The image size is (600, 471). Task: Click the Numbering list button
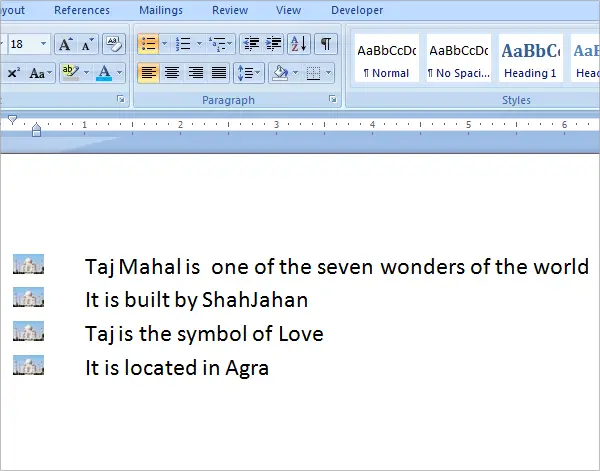pyautogui.click(x=183, y=44)
